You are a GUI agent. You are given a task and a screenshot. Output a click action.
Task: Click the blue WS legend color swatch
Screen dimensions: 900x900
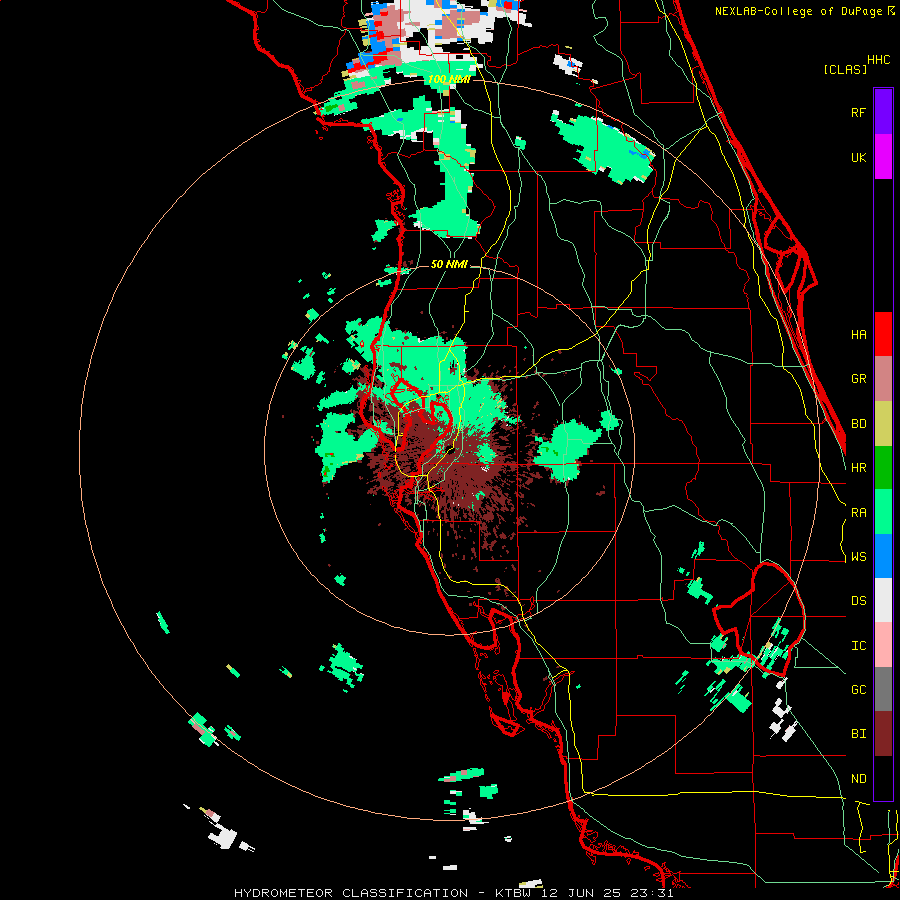[883, 556]
